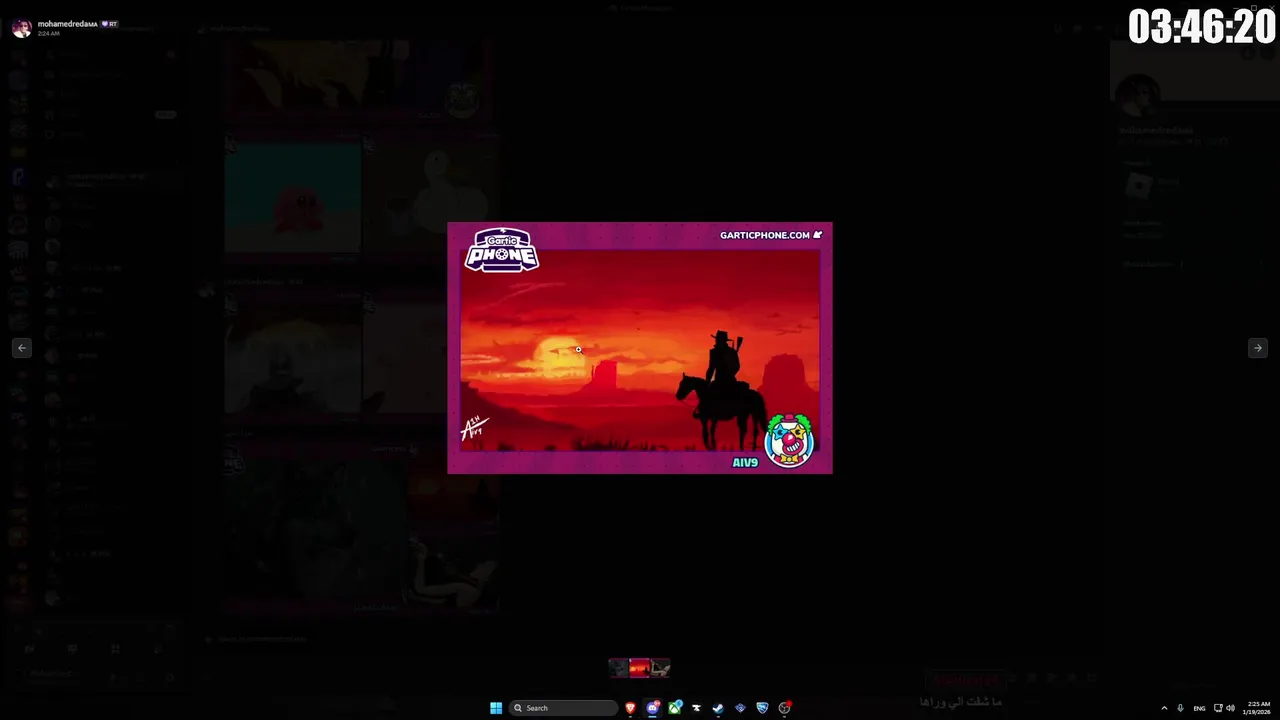This screenshot has width=1280, height=720.
Task: Open Rocket League taskbar icon
Action: [x=762, y=708]
